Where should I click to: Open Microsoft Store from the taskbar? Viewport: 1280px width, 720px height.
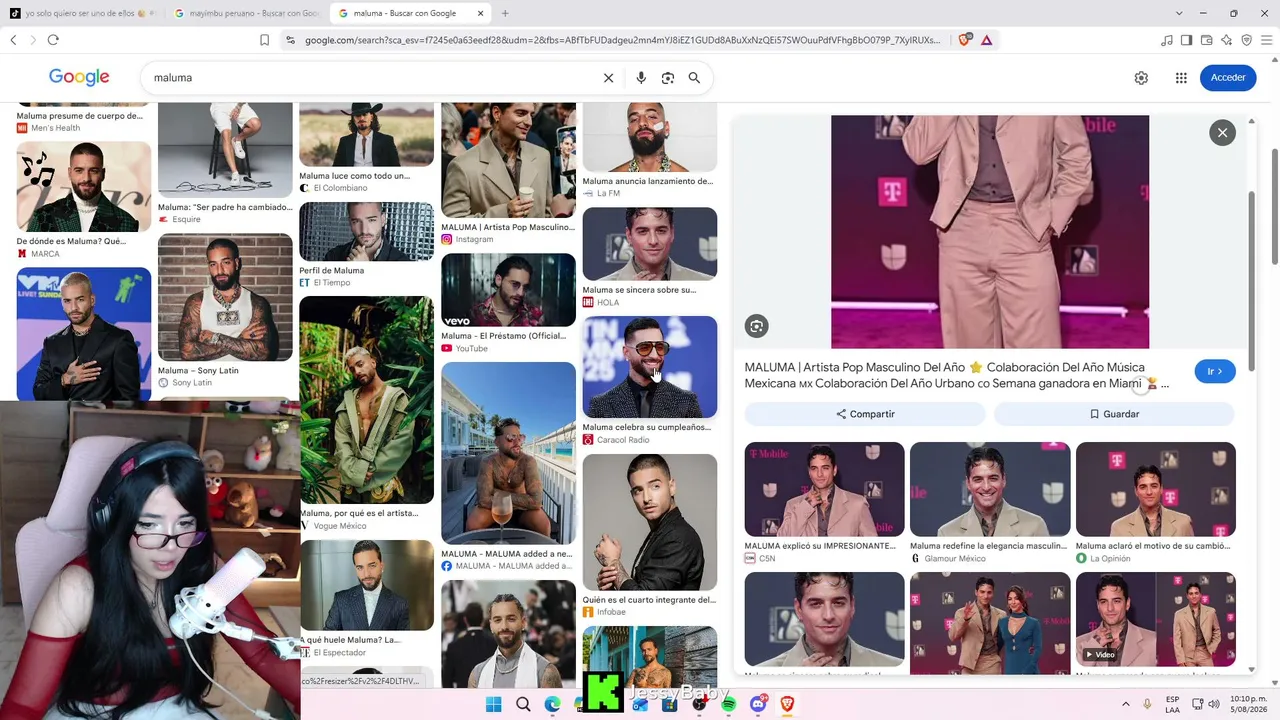[x=670, y=705]
